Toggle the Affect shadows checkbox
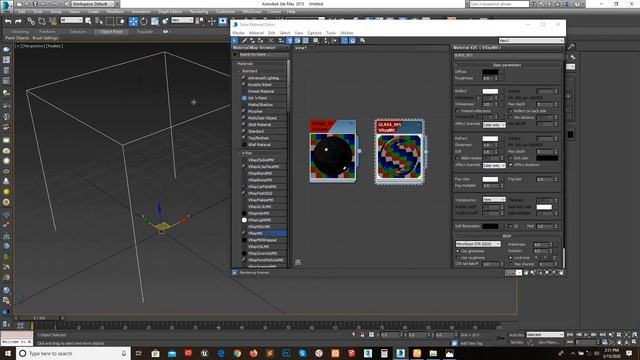The height and width of the screenshot is (360, 640). 511,165
